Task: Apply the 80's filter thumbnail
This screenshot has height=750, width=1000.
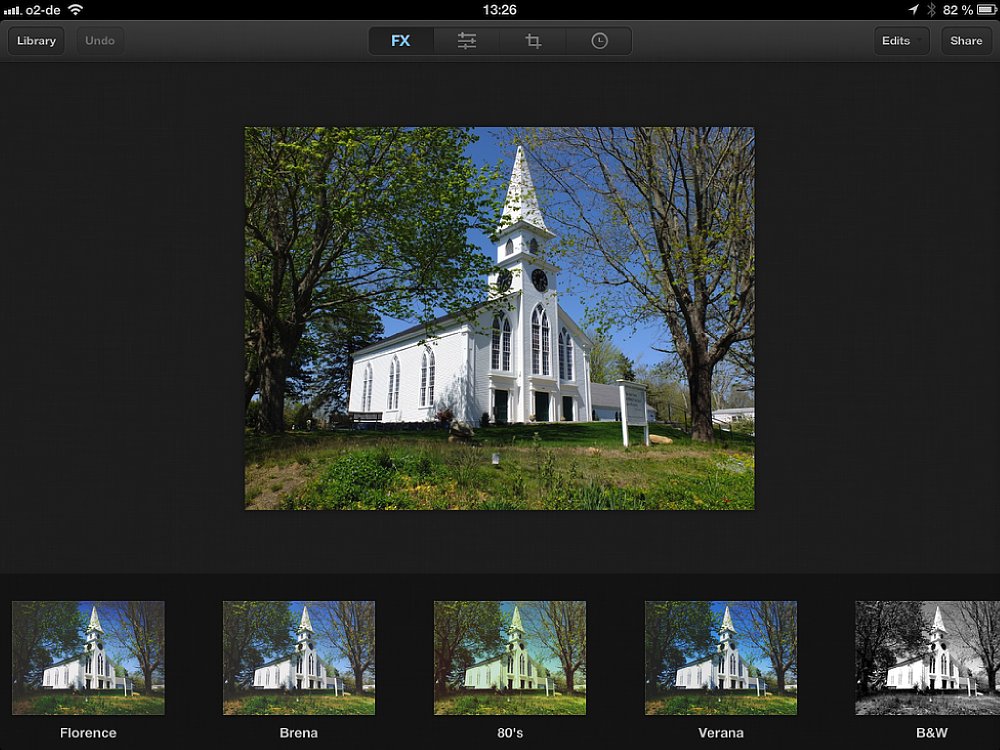Action: click(510, 657)
